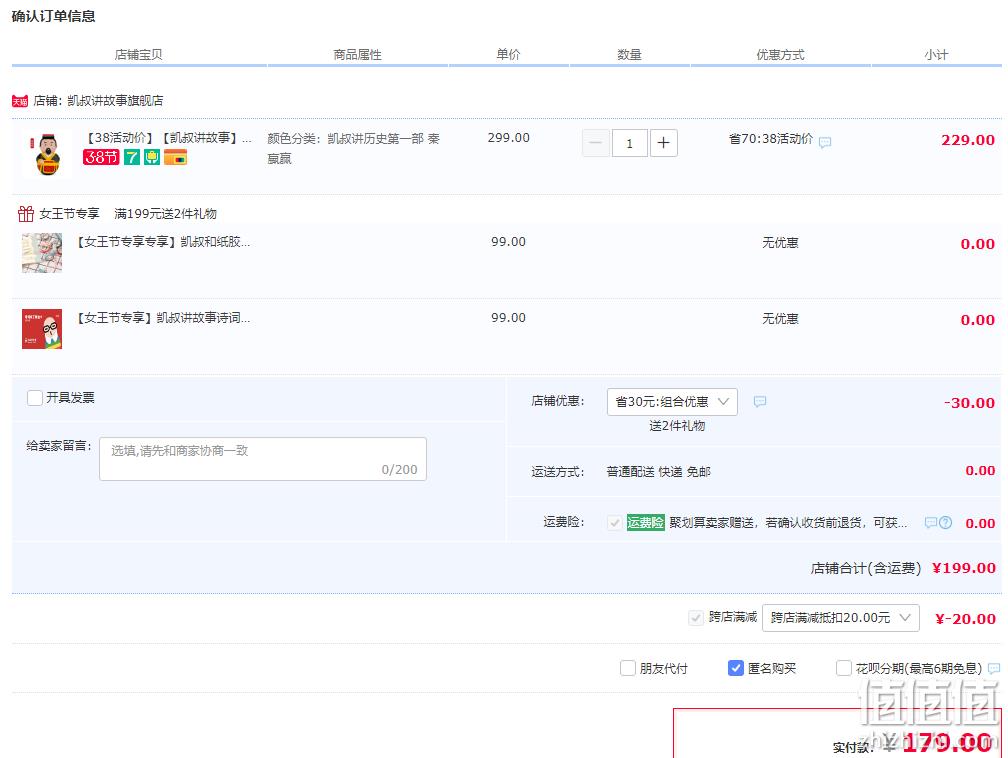
Task: Click the 送2件礼物 text under store discount
Action: coord(677,426)
